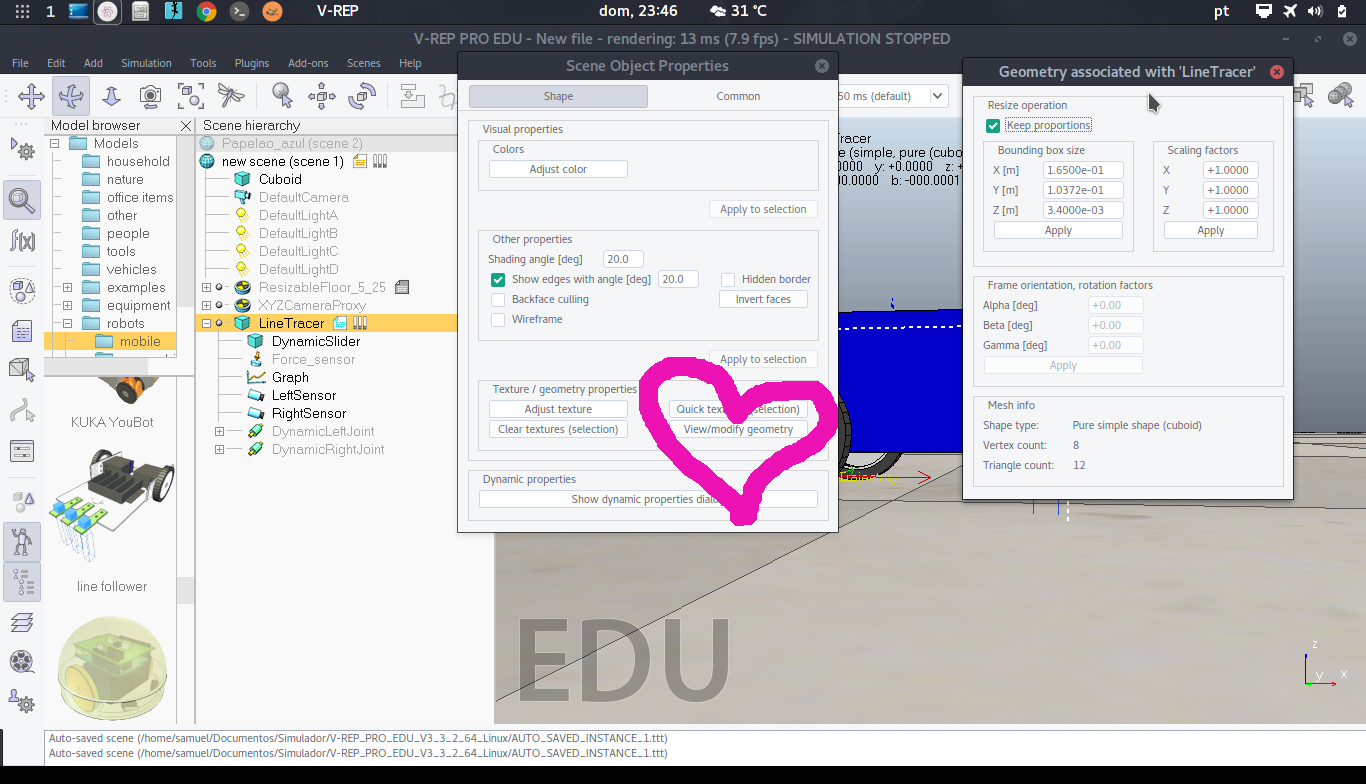1366x784 pixels.
Task: Click the Adjust color button
Action: [558, 169]
